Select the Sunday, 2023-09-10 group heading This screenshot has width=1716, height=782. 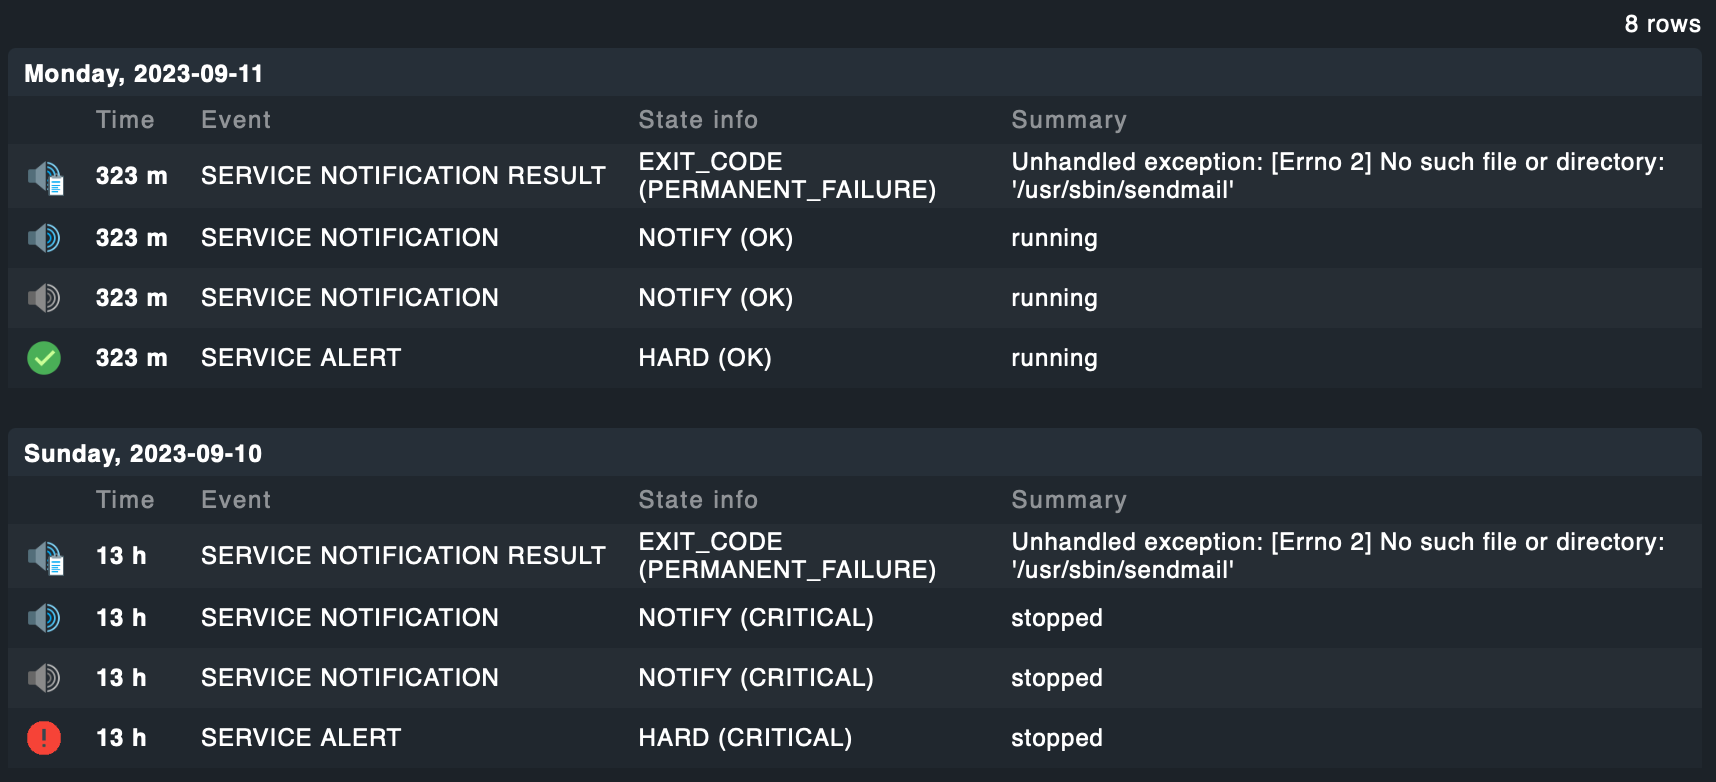(x=143, y=454)
